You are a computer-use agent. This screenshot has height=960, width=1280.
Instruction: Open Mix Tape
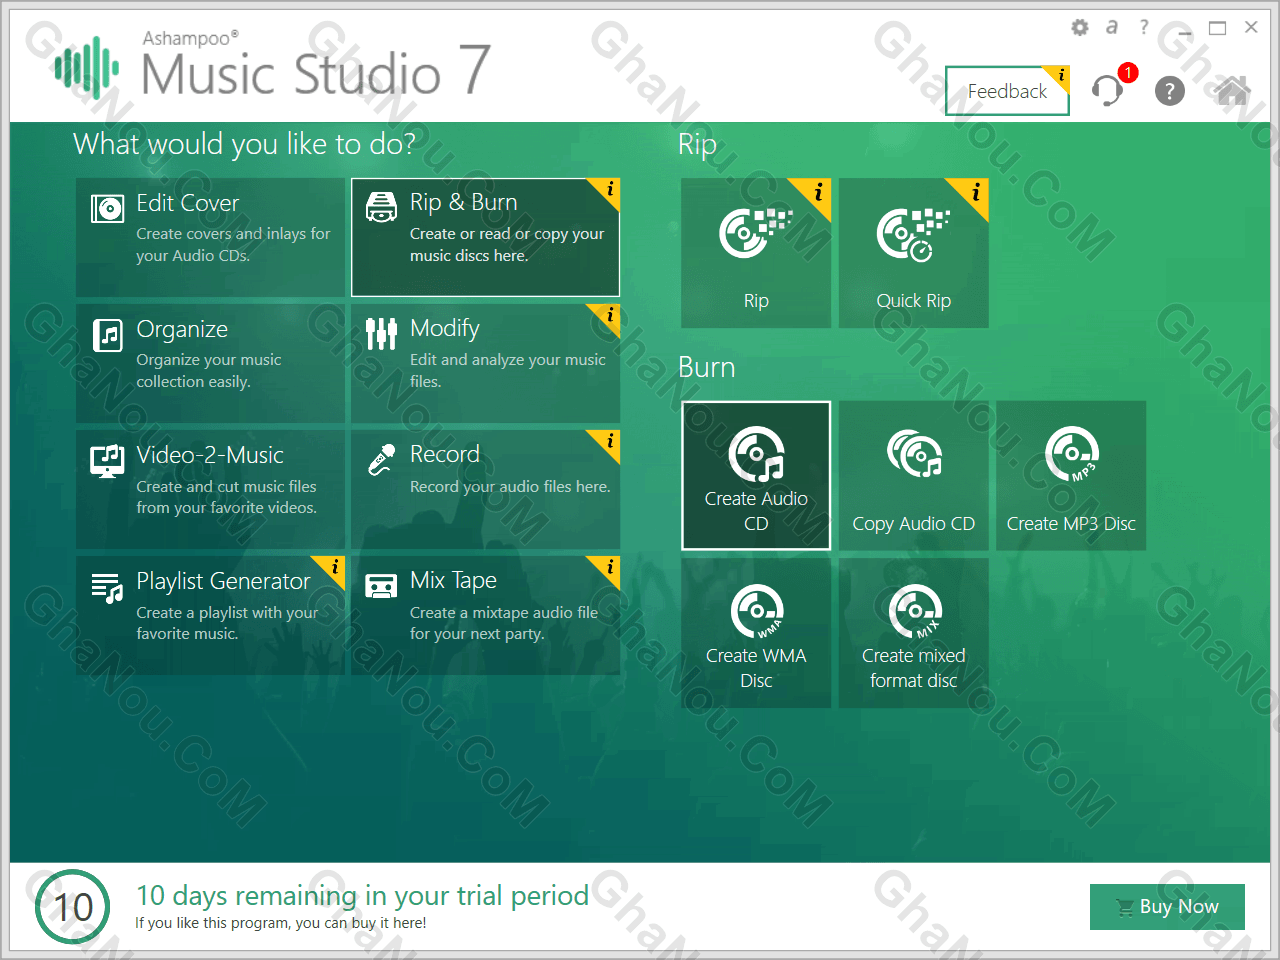point(485,615)
